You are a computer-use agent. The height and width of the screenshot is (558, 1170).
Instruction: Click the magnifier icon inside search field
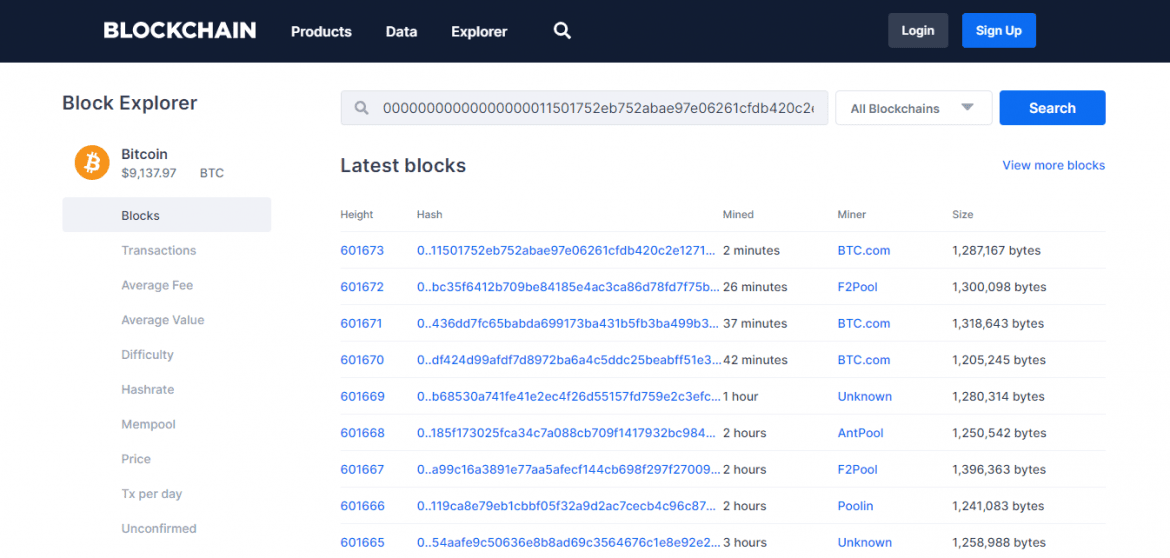pyautogui.click(x=361, y=108)
